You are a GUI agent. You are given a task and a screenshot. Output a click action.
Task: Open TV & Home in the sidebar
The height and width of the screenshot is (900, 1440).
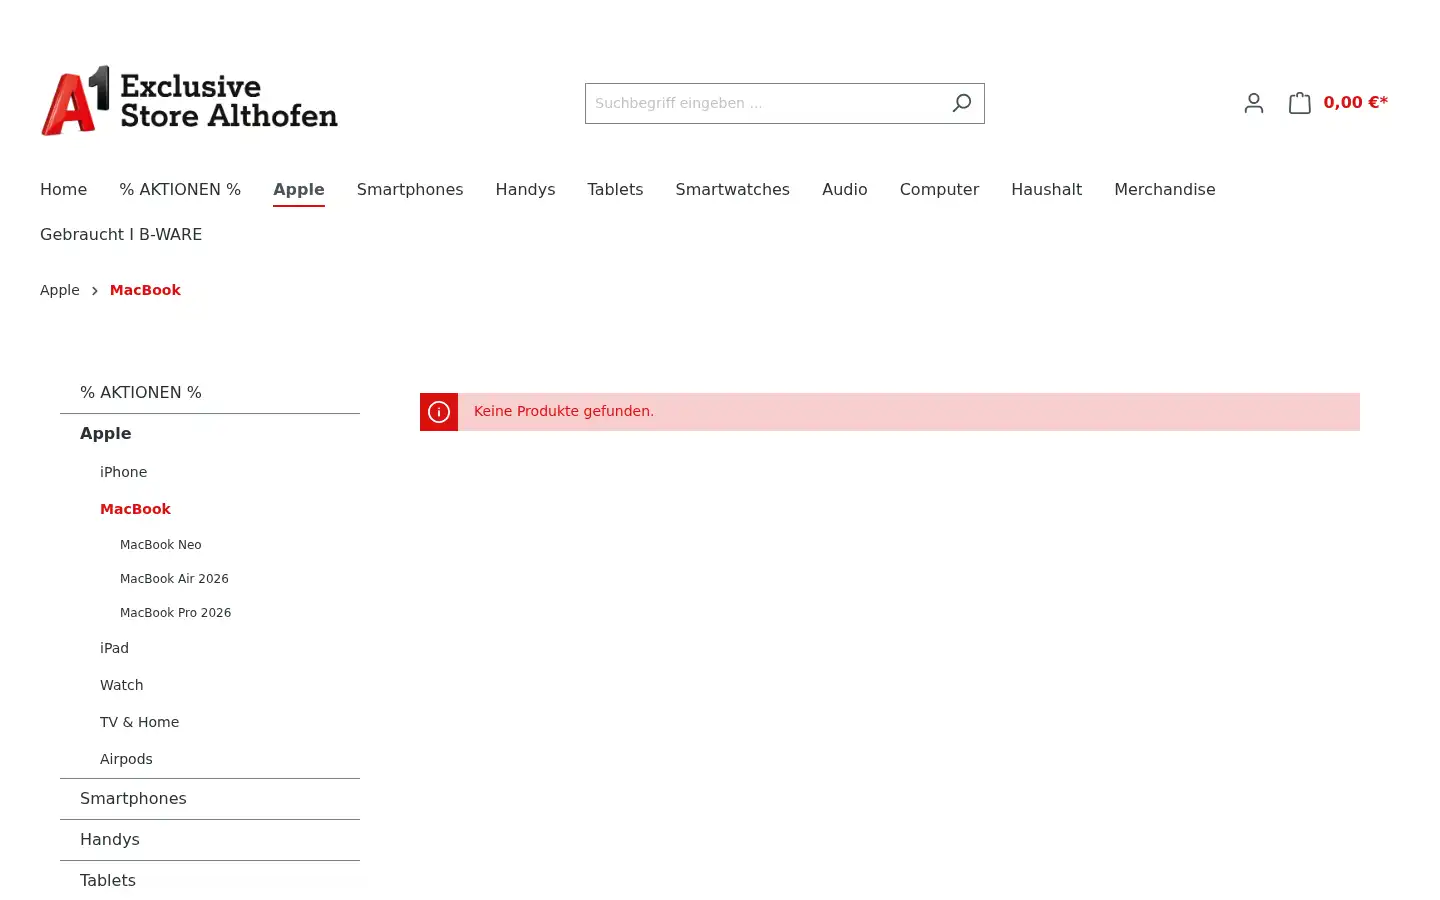point(139,722)
